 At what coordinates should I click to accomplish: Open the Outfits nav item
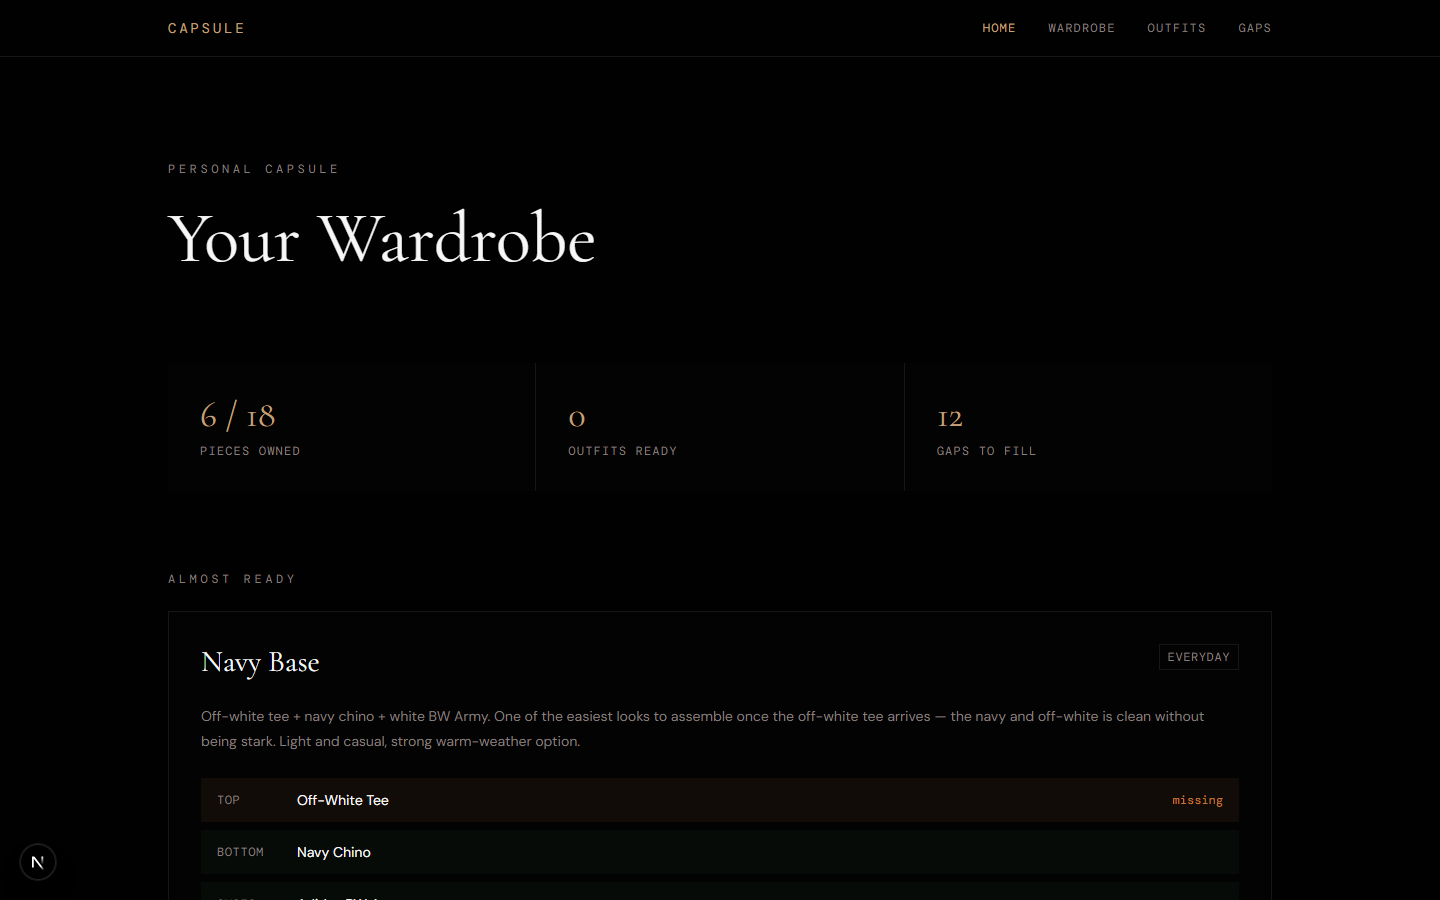pyautogui.click(x=1176, y=28)
